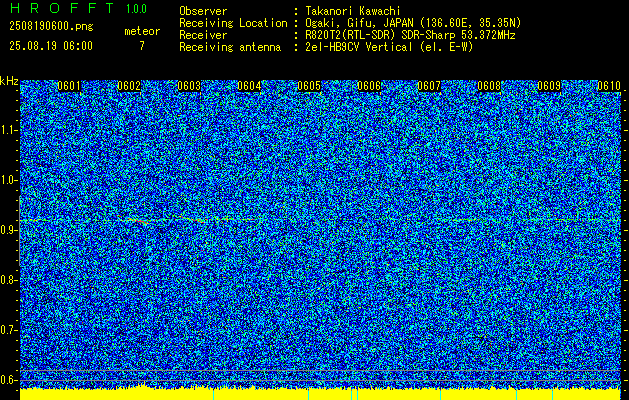Image resolution: width=629 pixels, height=400 pixels.
Task: Click the 0604 time marker
Action: pos(249,86)
